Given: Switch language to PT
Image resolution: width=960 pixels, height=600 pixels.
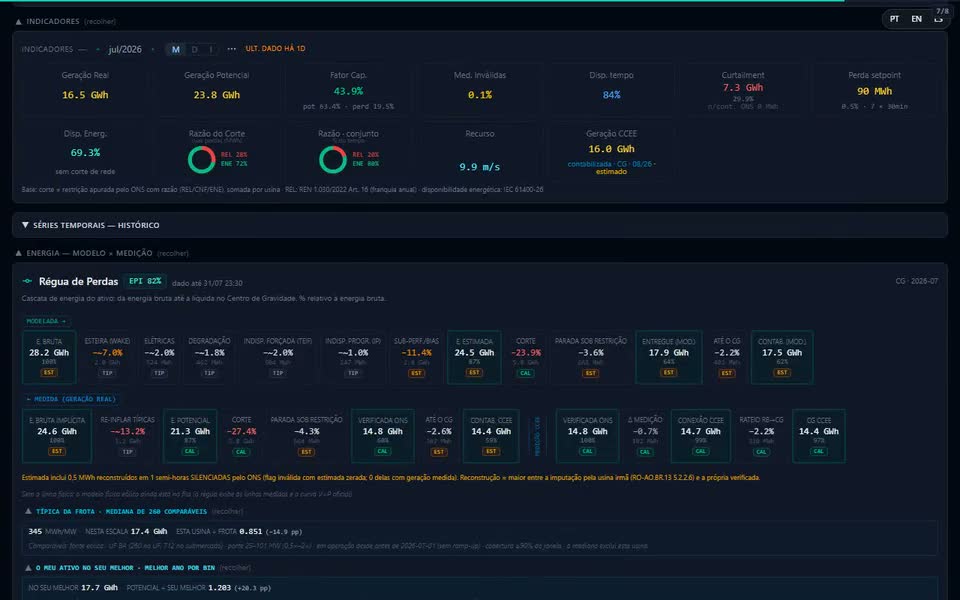Looking at the screenshot, I should 894,19.
